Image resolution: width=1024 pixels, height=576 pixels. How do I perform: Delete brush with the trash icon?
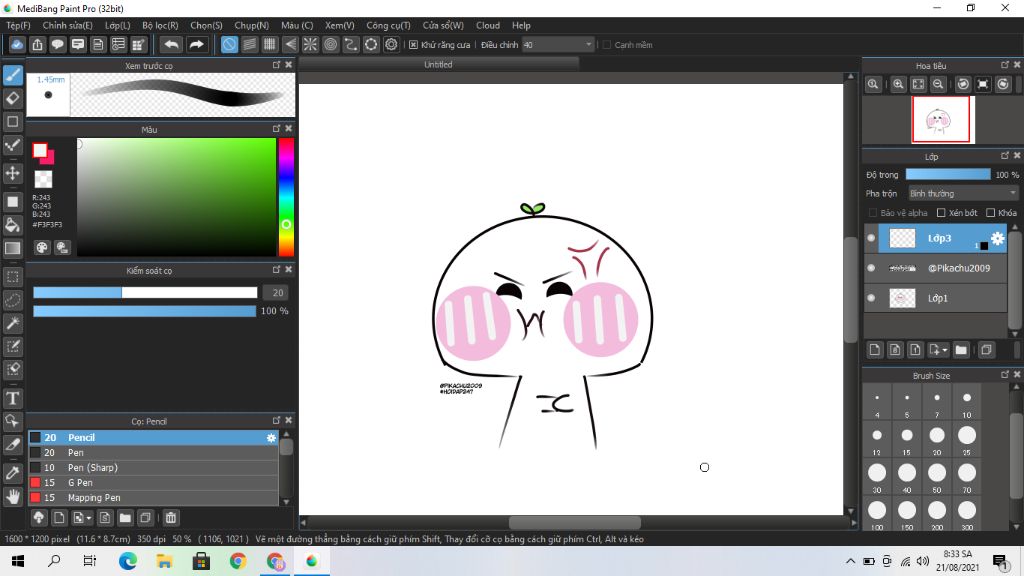coord(170,518)
